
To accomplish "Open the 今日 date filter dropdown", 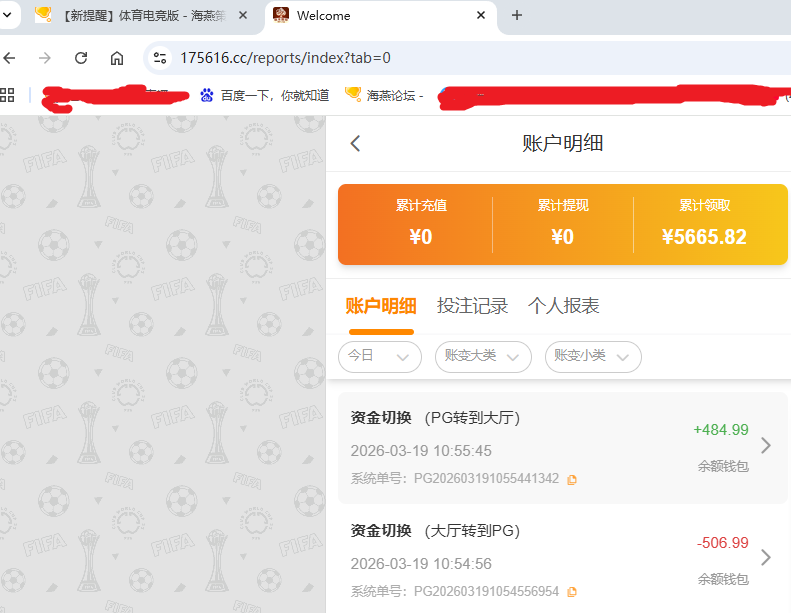I will 380,357.
